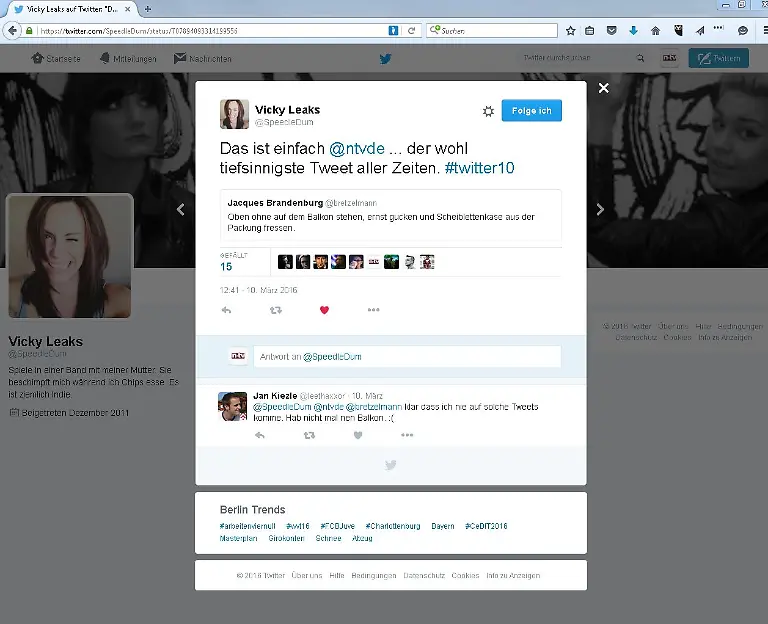768x624 pixels.
Task: Click the Twittern compose button
Action: coord(718,59)
